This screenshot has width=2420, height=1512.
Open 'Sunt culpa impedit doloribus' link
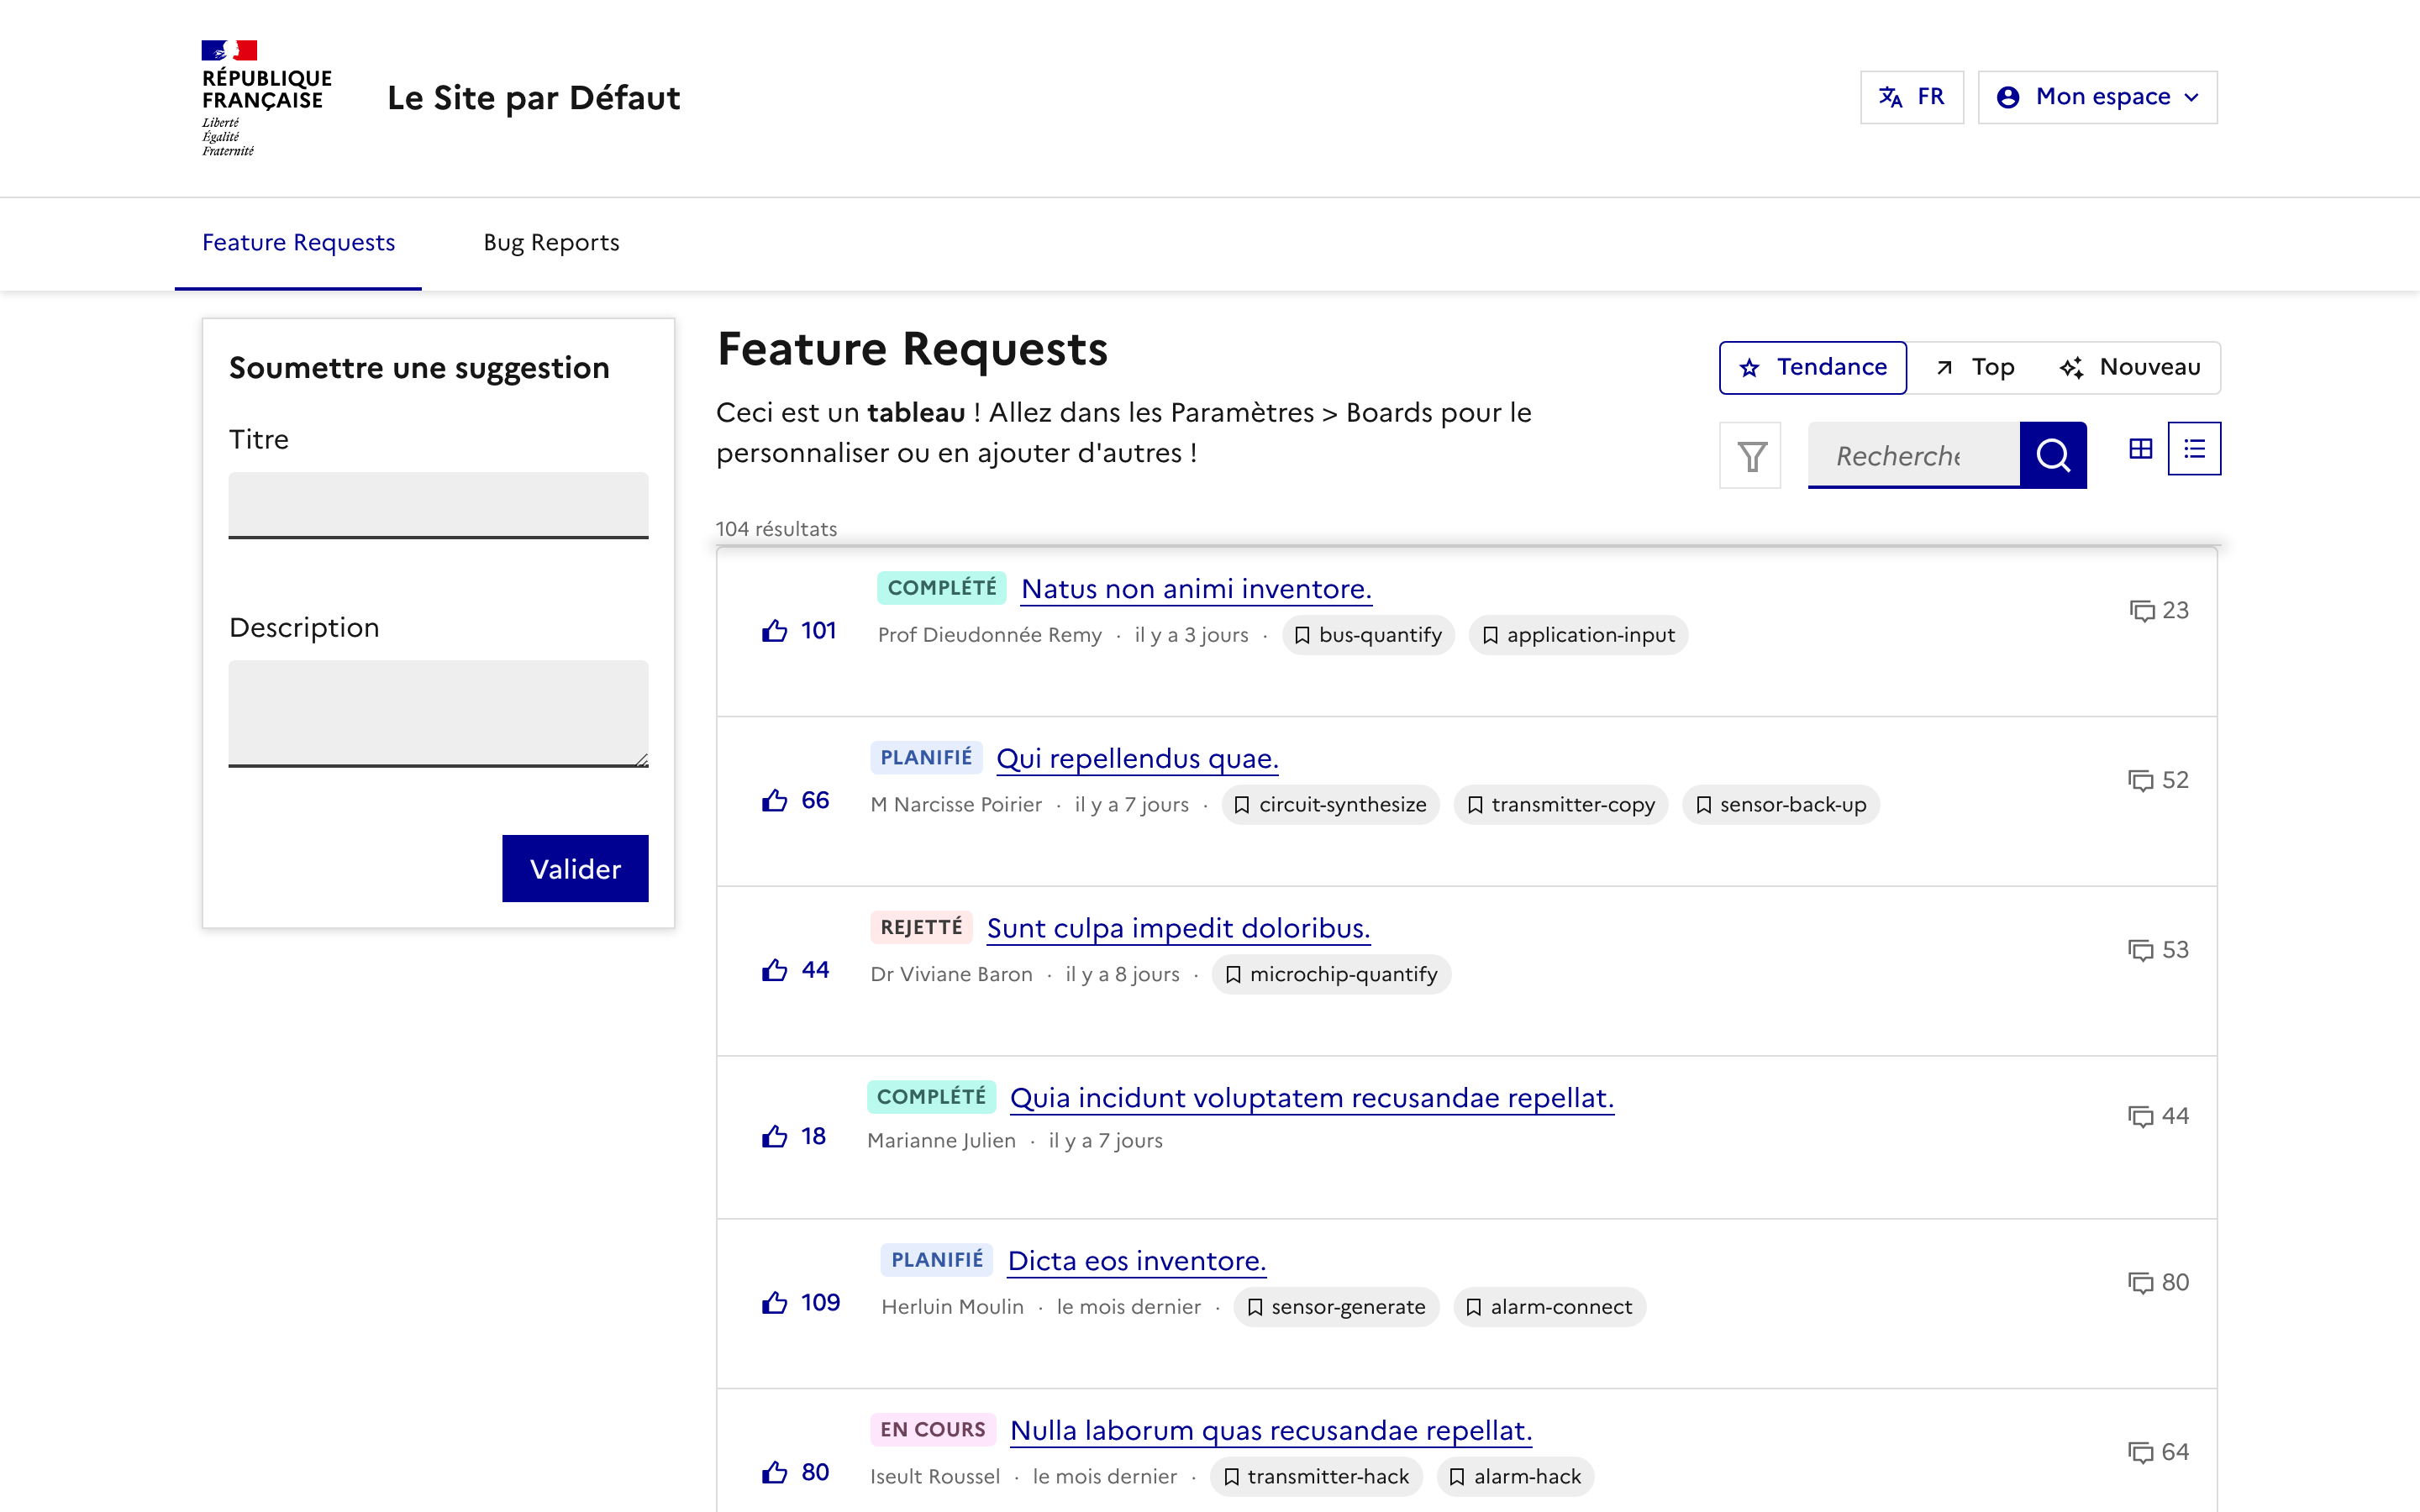[x=1177, y=928]
